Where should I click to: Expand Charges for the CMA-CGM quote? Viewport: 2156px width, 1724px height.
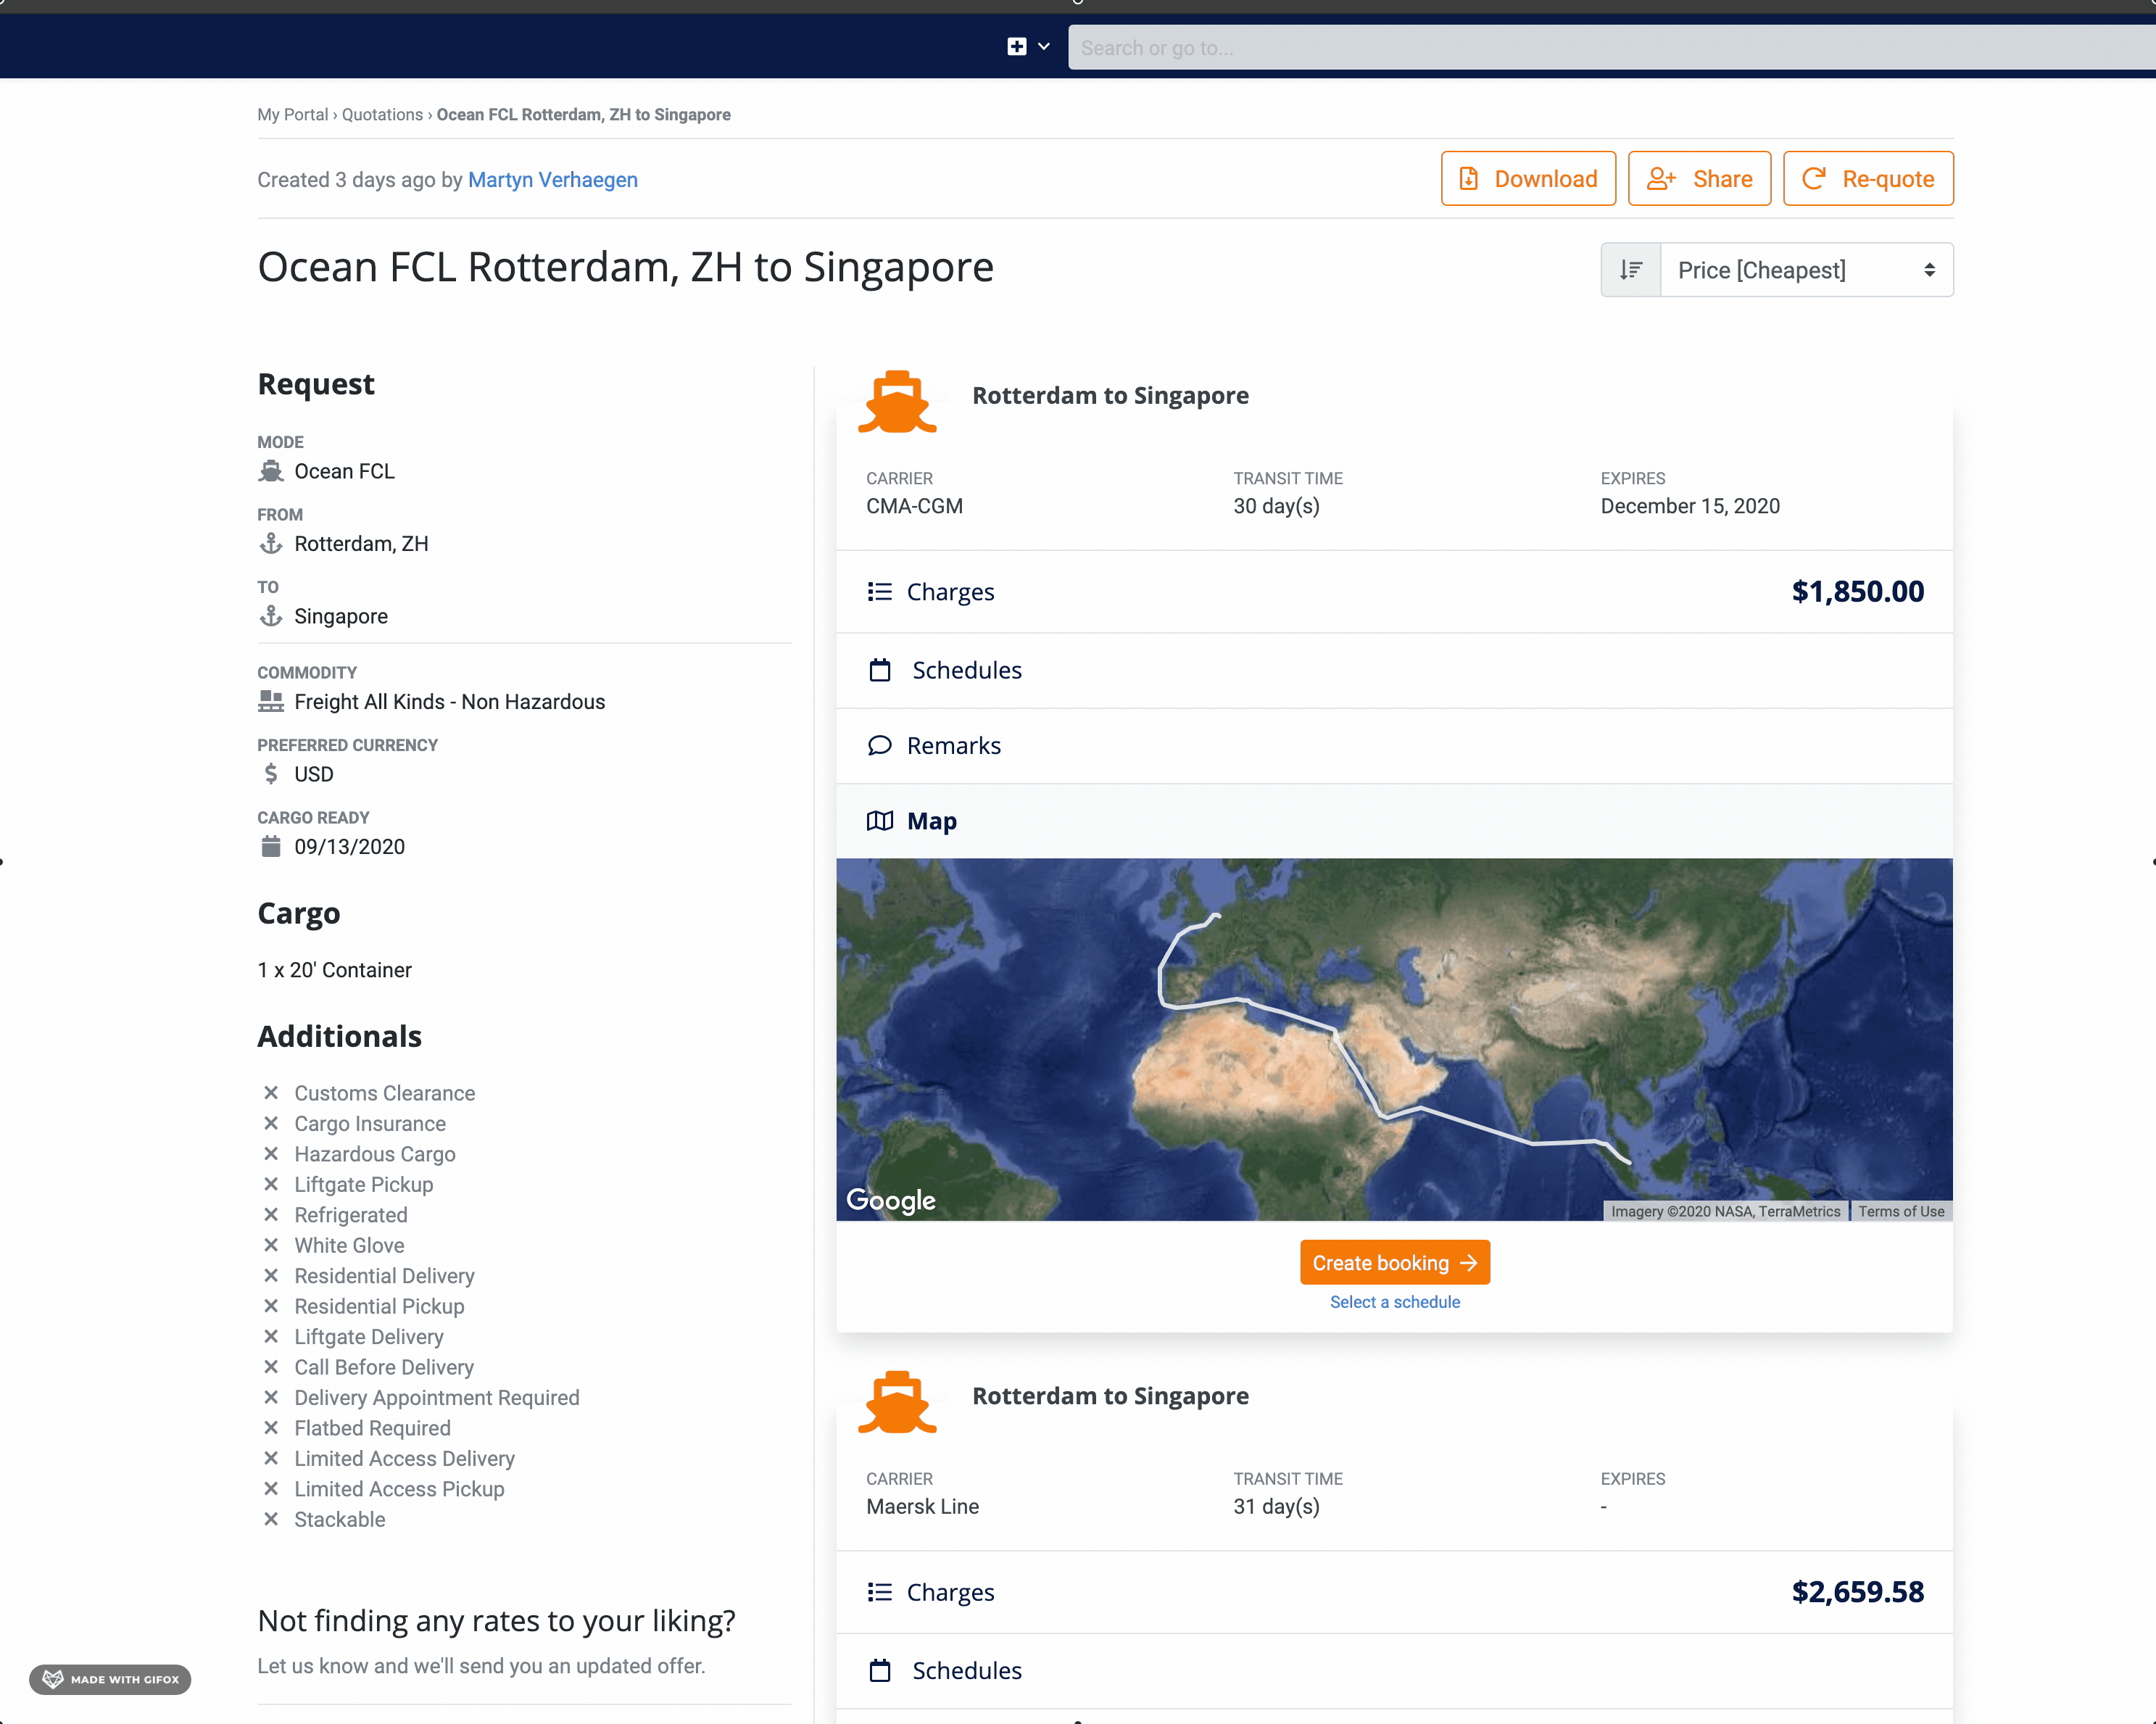(x=1394, y=592)
